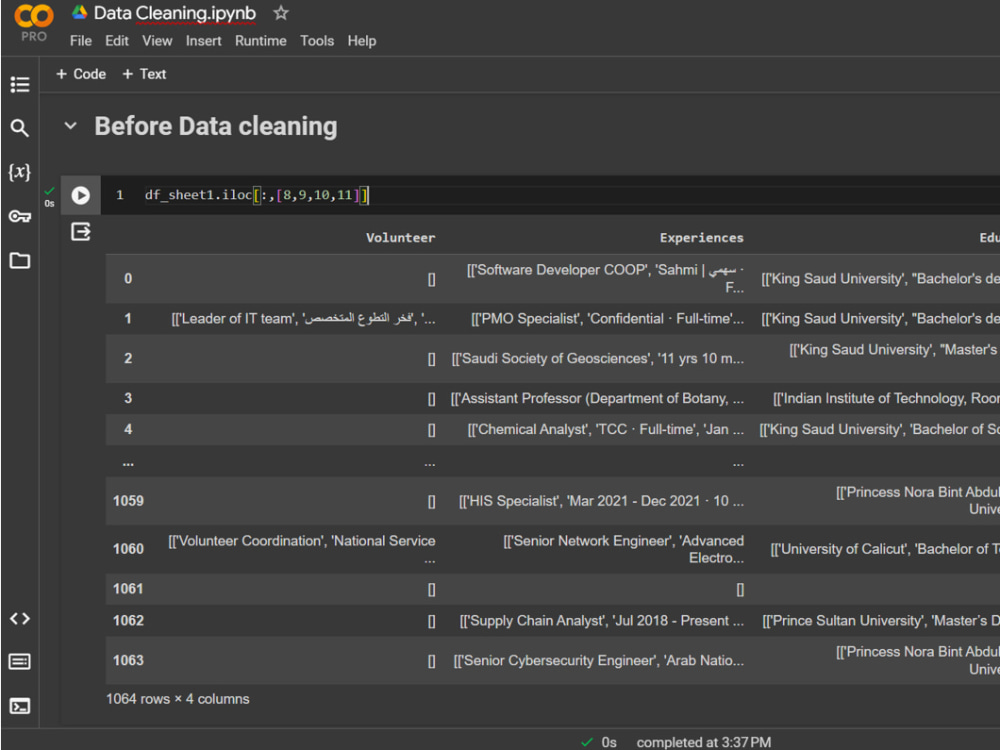The height and width of the screenshot is (750, 1000).
Task: Click the cell output actions icon
Action: (x=81, y=232)
